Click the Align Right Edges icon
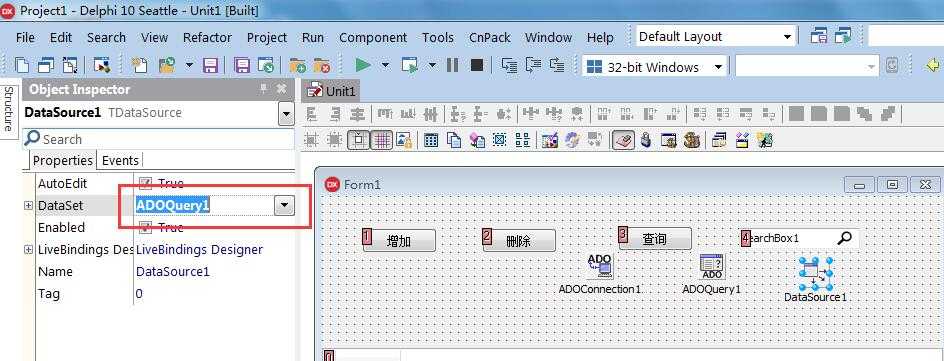944x361 pixels. pyautogui.click(x=335, y=113)
